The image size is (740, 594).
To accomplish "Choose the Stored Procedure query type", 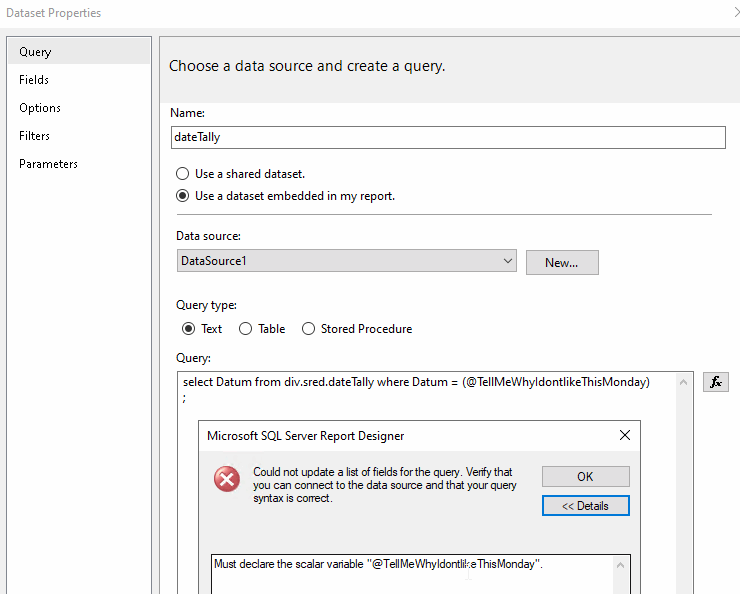I will point(308,329).
